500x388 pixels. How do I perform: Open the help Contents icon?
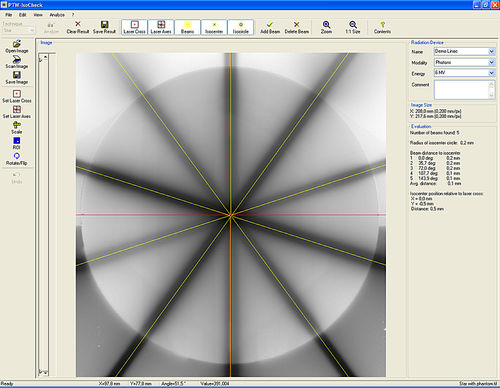pos(382,24)
